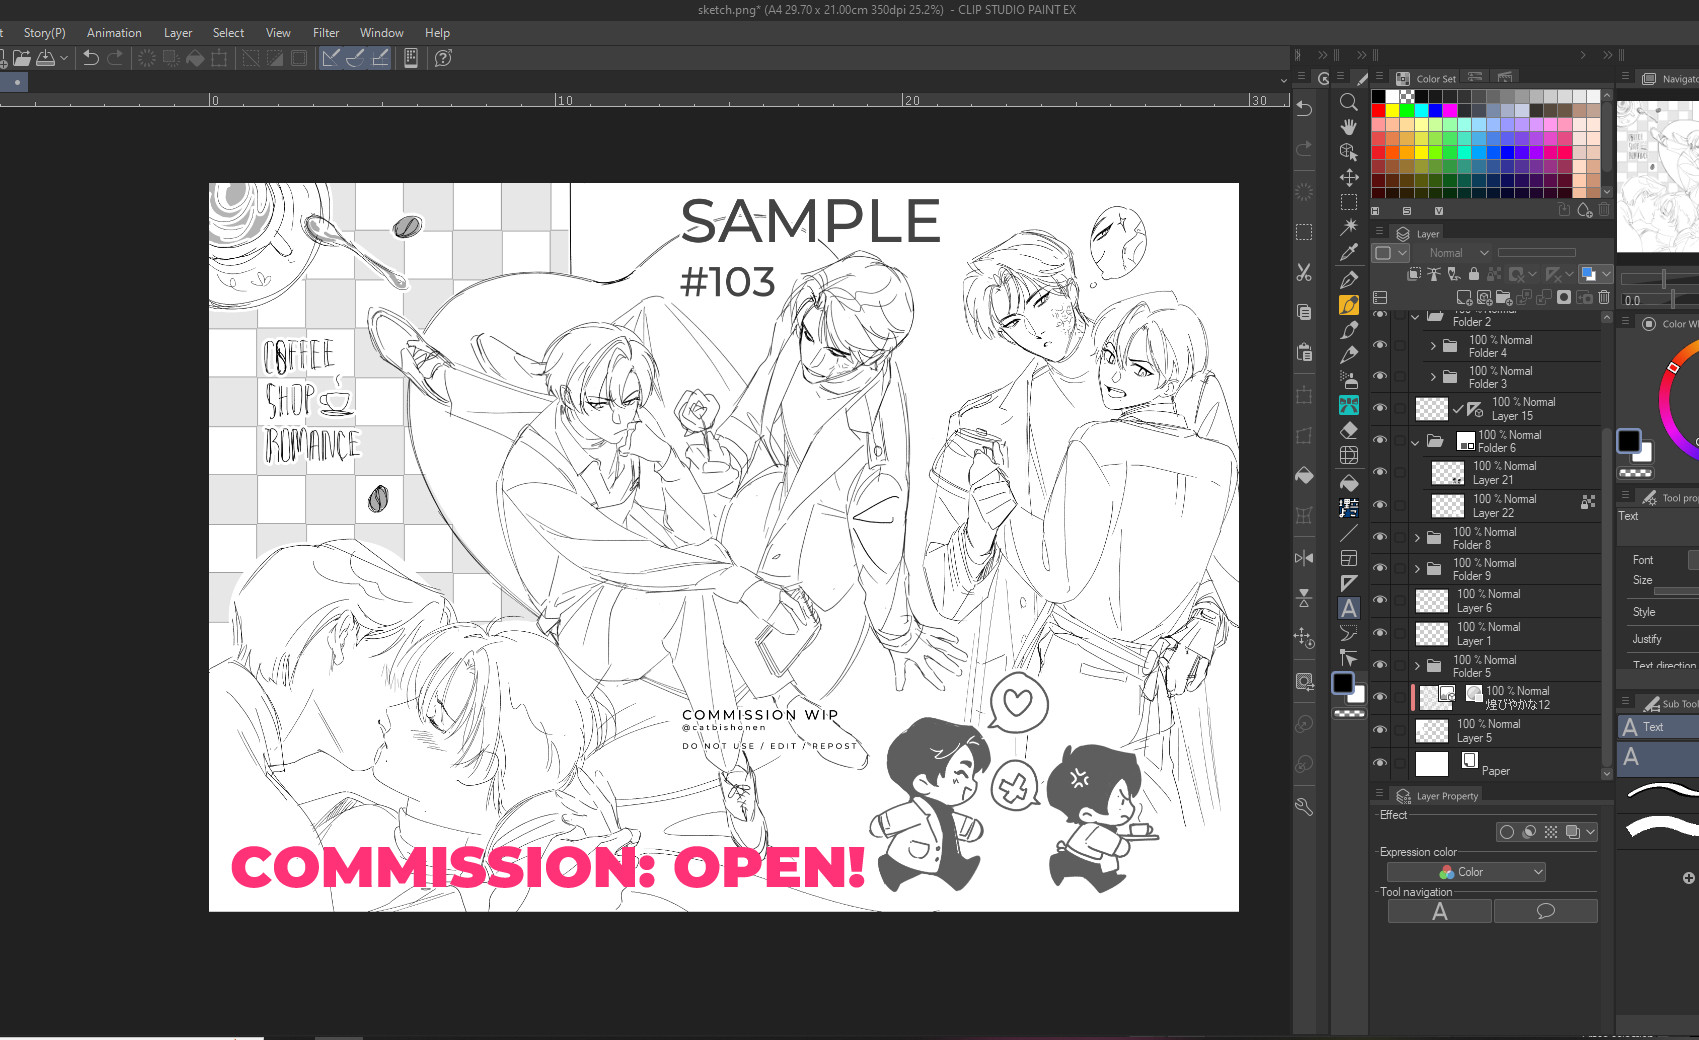This screenshot has height=1040, width=1699.
Task: Delete the selected layer with trash icon
Action: click(1604, 297)
